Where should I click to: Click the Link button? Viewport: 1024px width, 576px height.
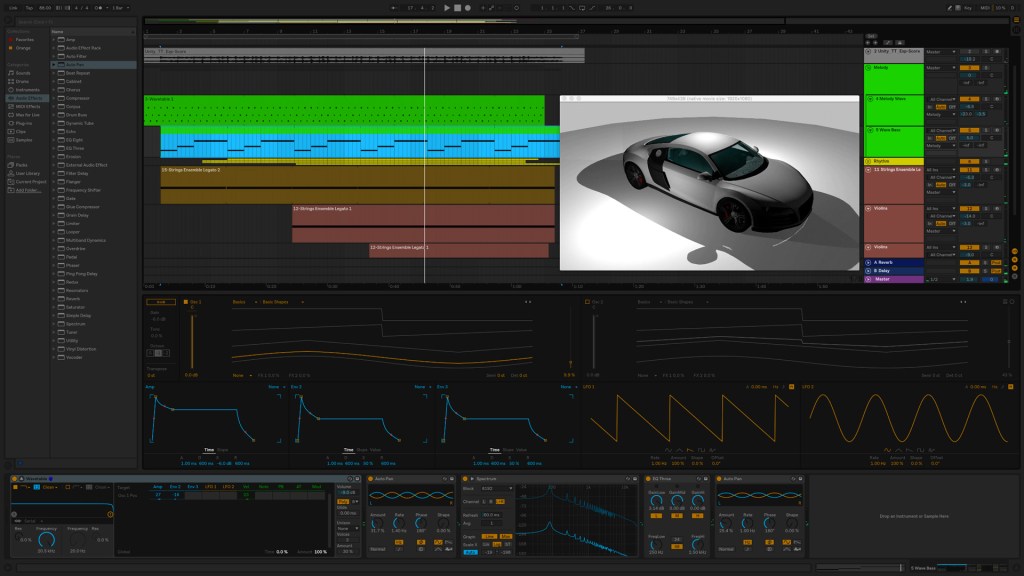pyautogui.click(x=12, y=8)
